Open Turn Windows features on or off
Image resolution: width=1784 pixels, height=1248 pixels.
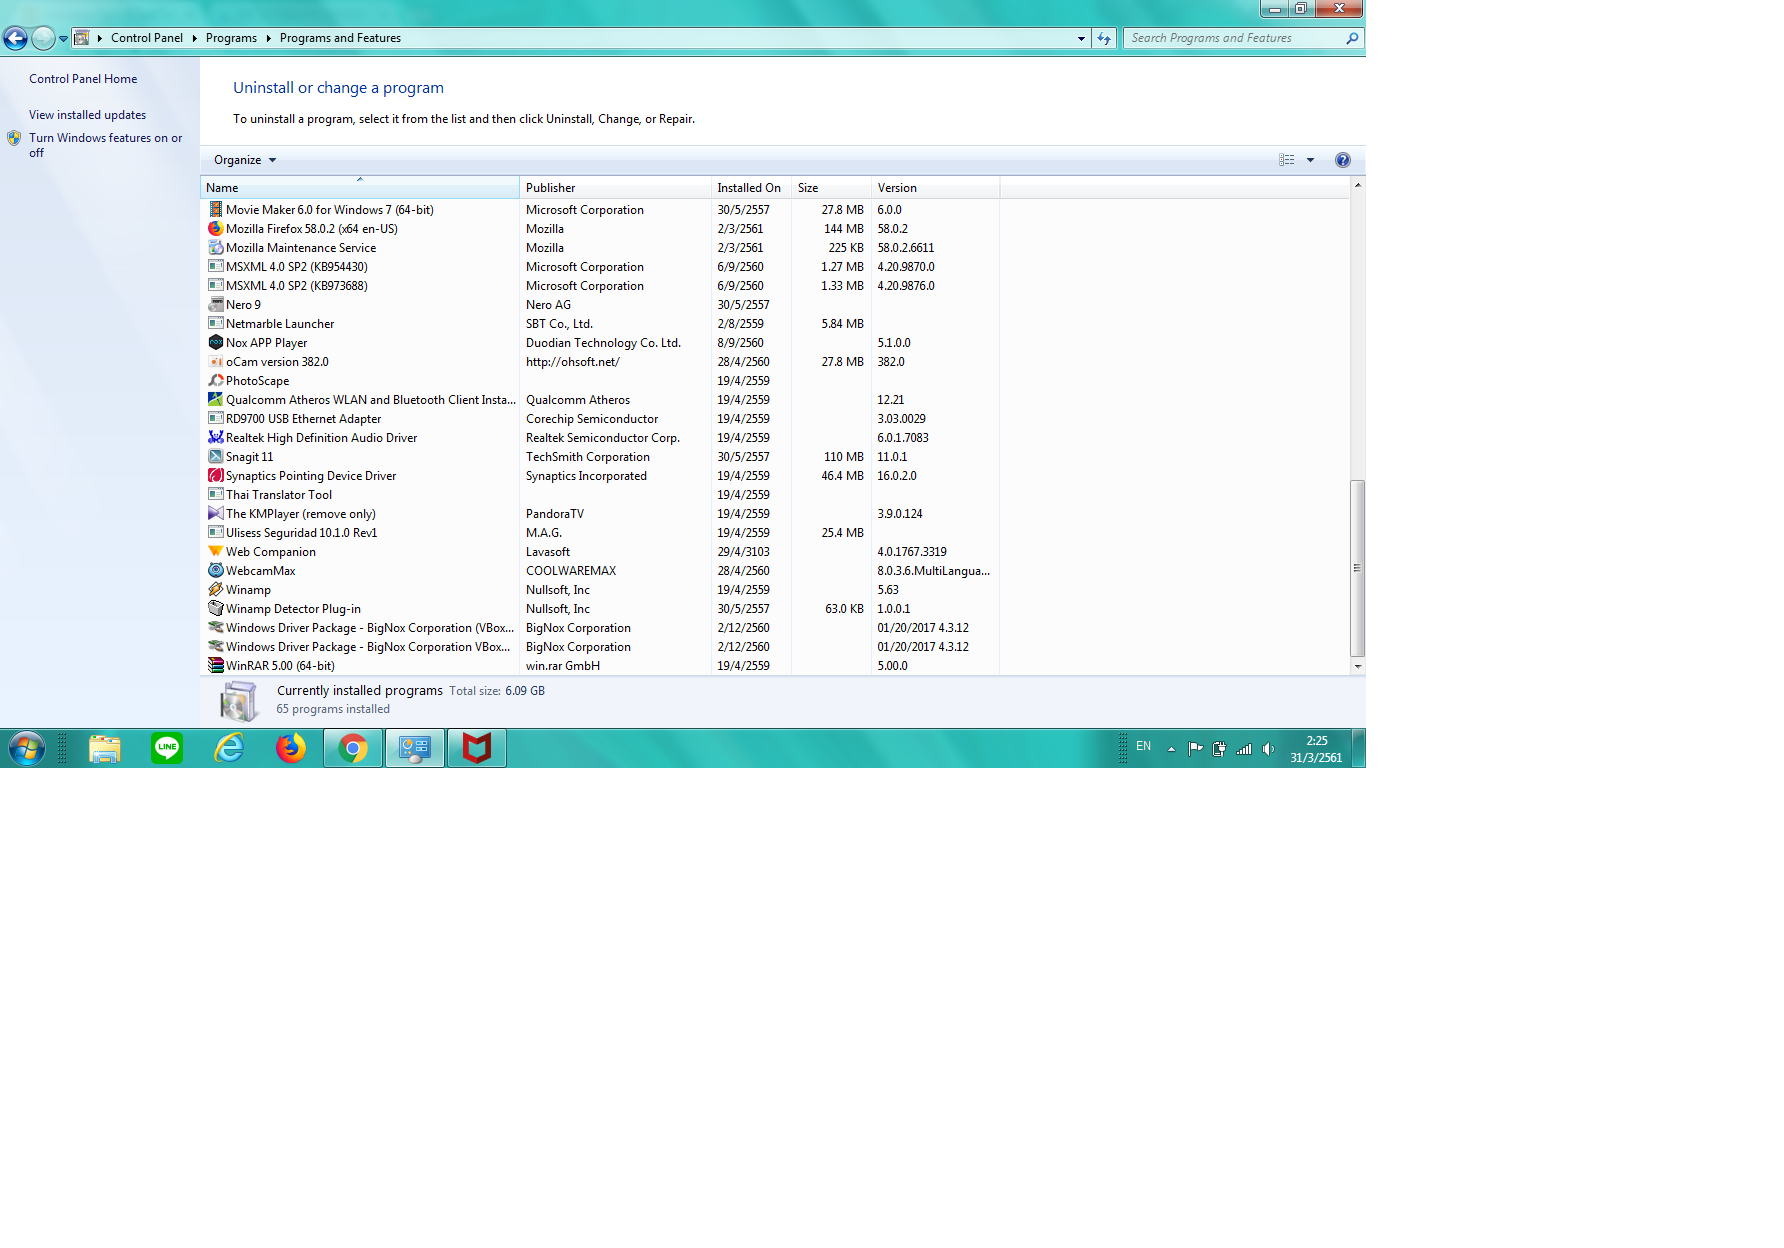(x=105, y=145)
